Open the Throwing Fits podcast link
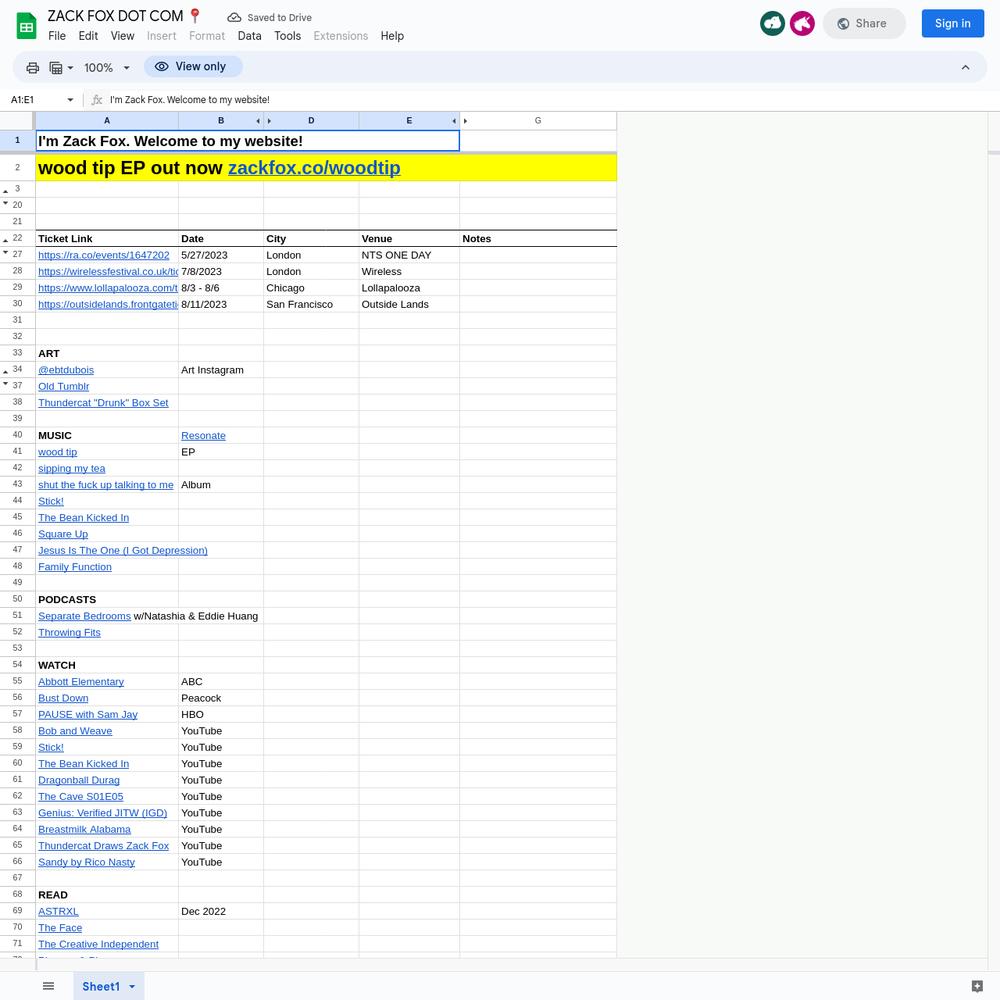Viewport: 1000px width, 1000px height. (x=70, y=633)
